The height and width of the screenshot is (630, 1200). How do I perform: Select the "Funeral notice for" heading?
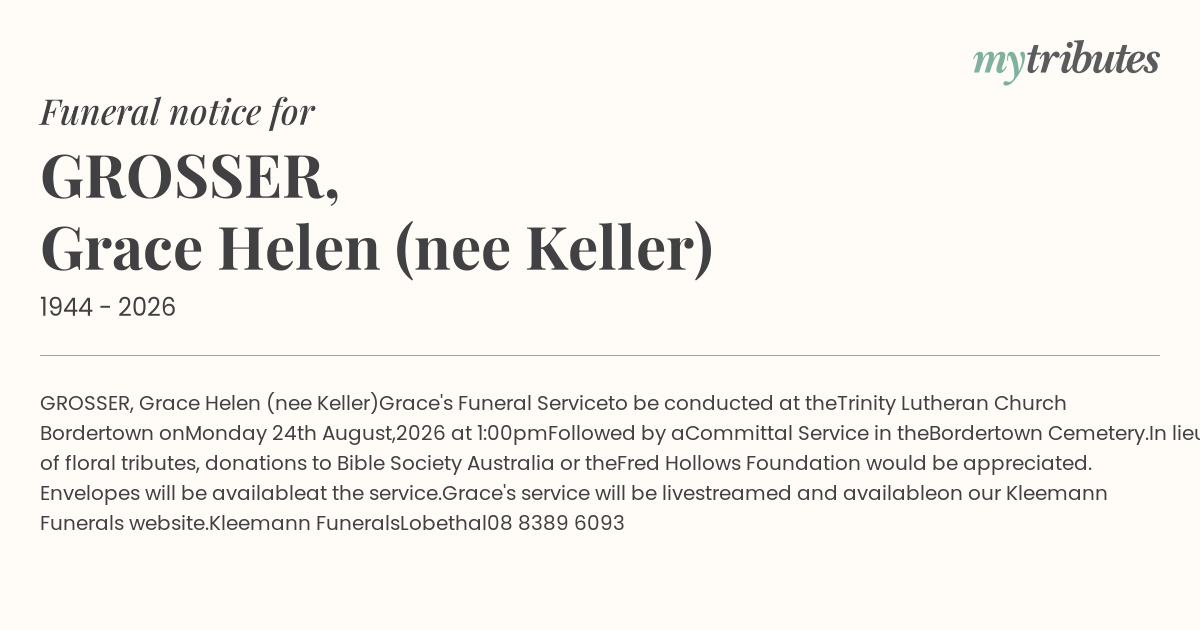tap(177, 112)
